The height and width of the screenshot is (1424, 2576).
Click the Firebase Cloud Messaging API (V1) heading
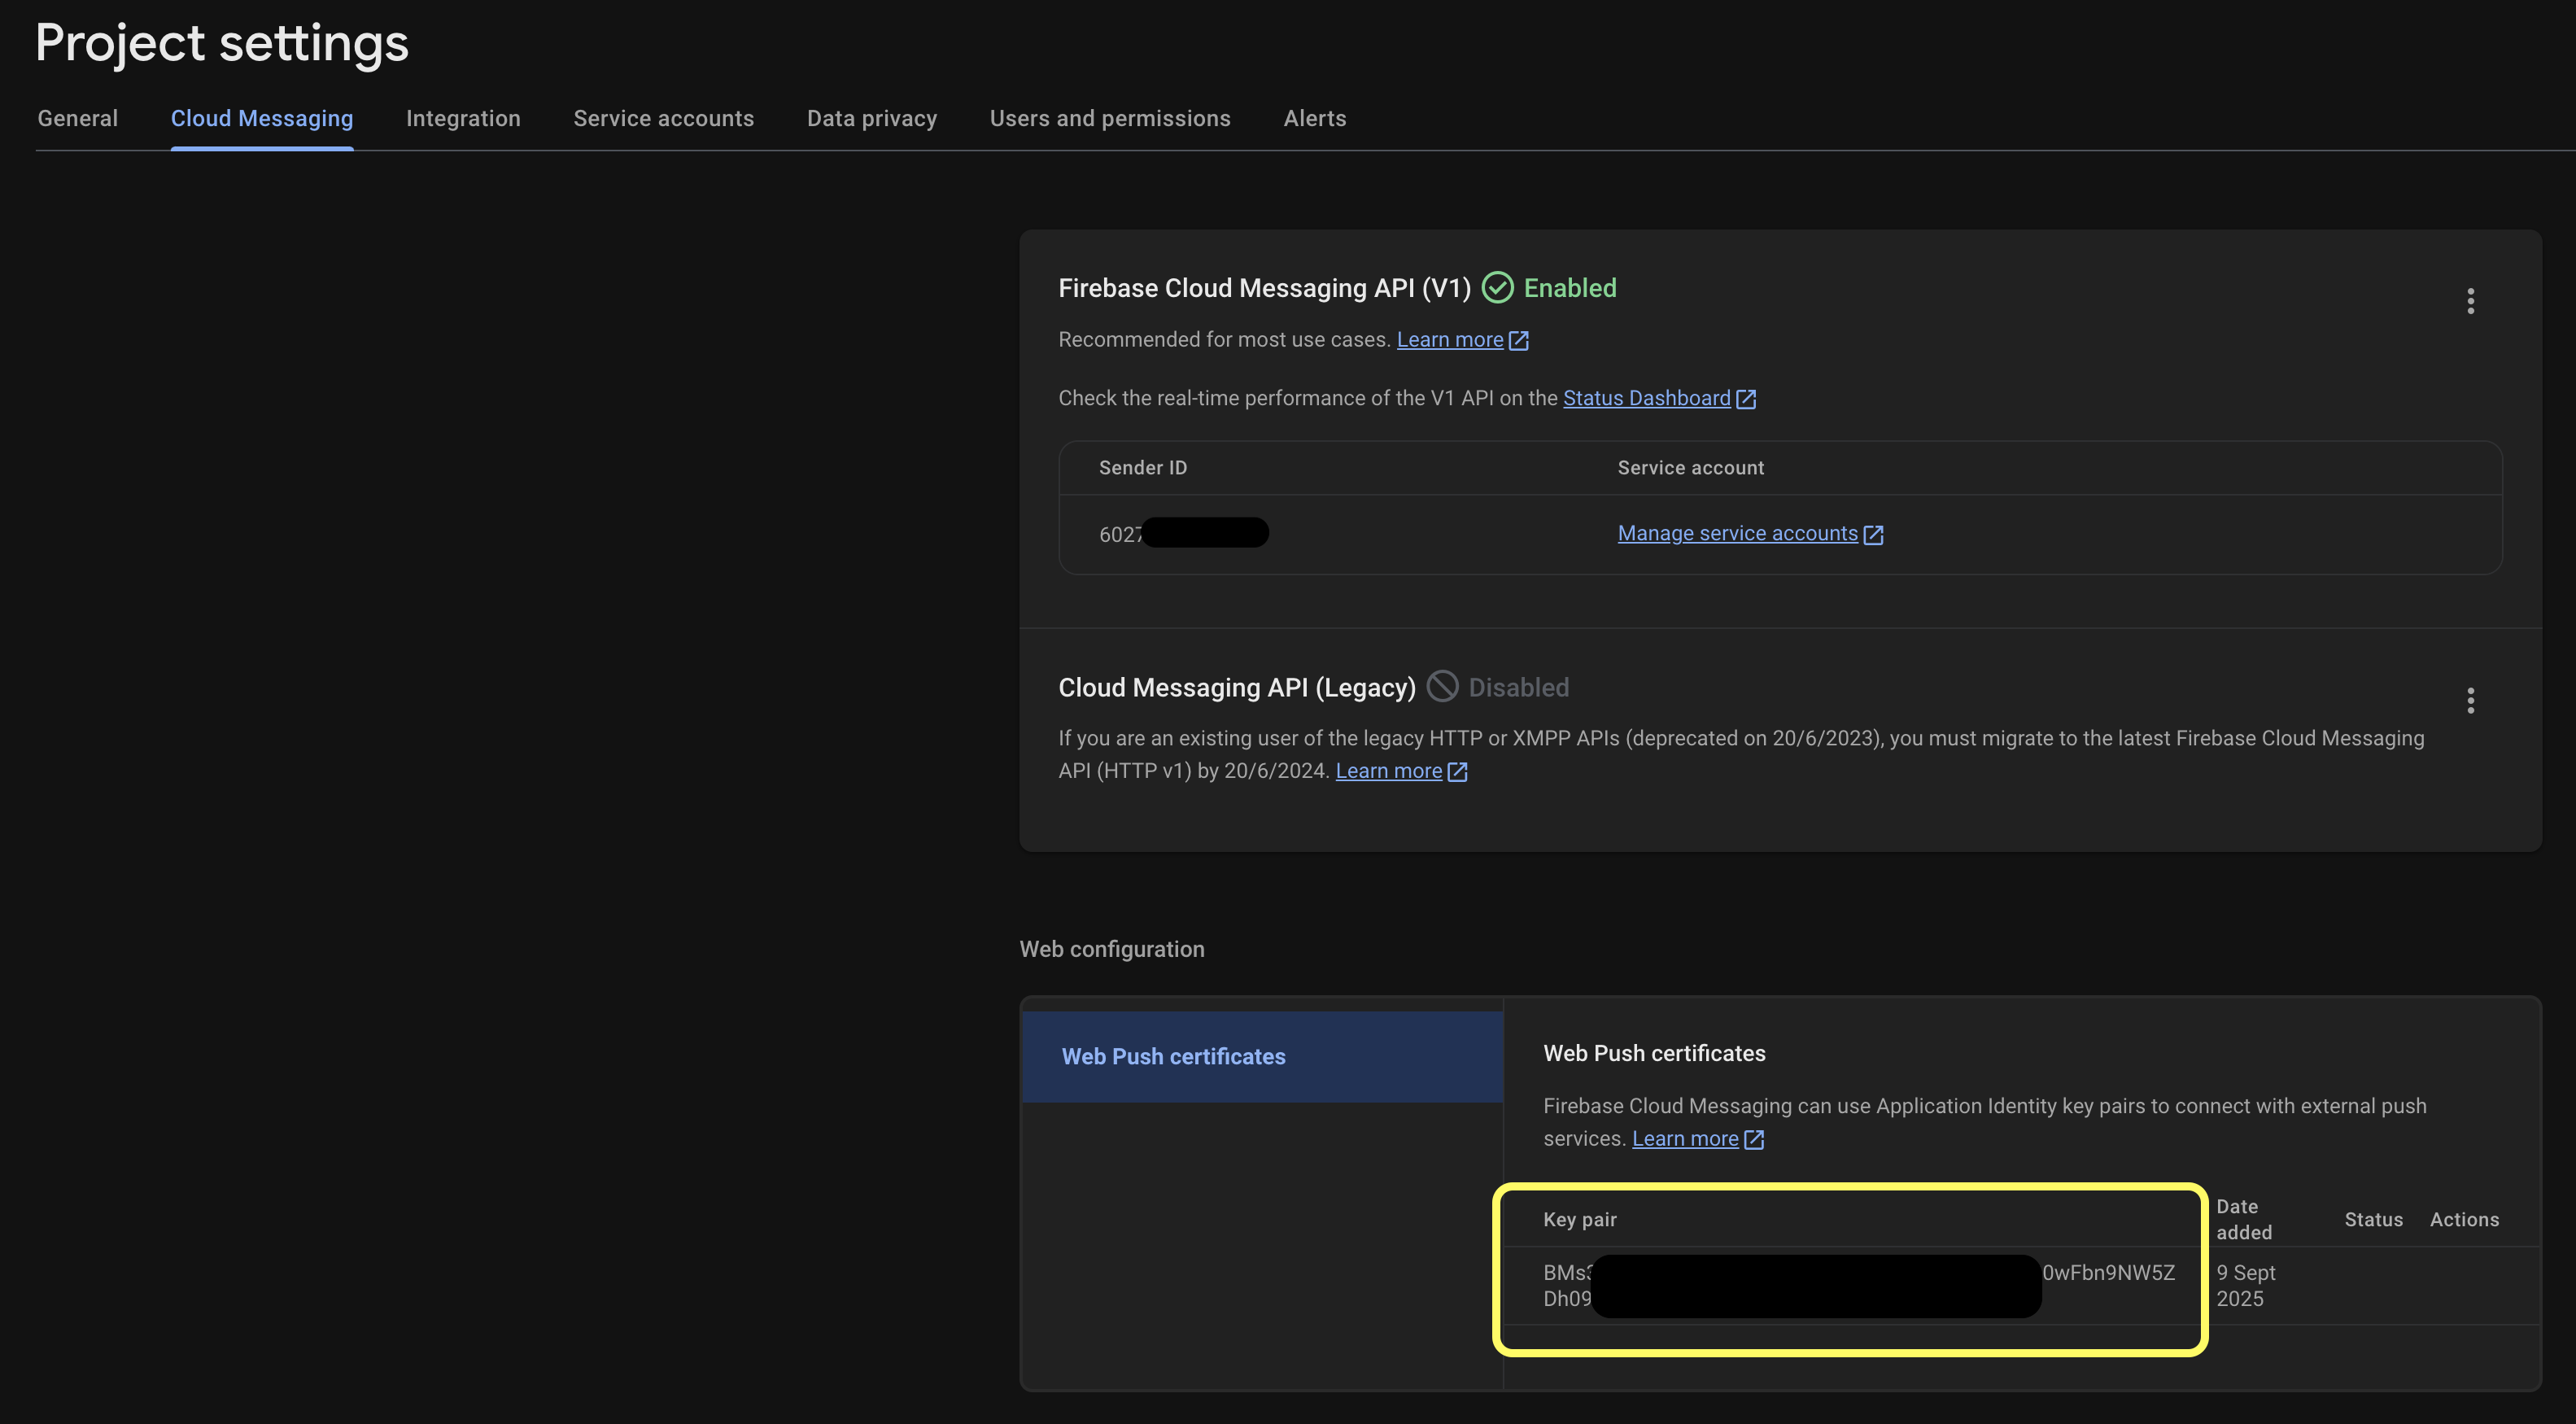[x=1264, y=288]
